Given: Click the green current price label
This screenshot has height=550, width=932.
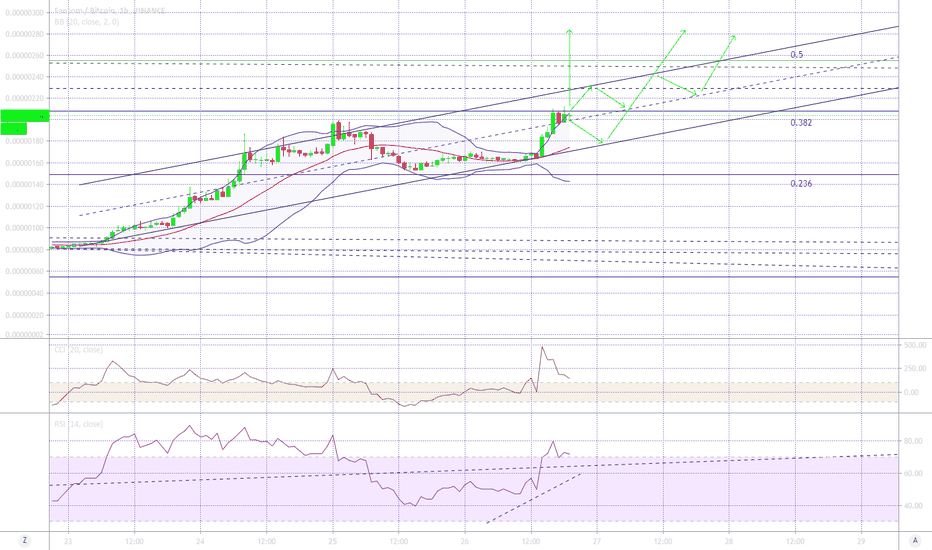Looking at the screenshot, I should click(x=24, y=117).
